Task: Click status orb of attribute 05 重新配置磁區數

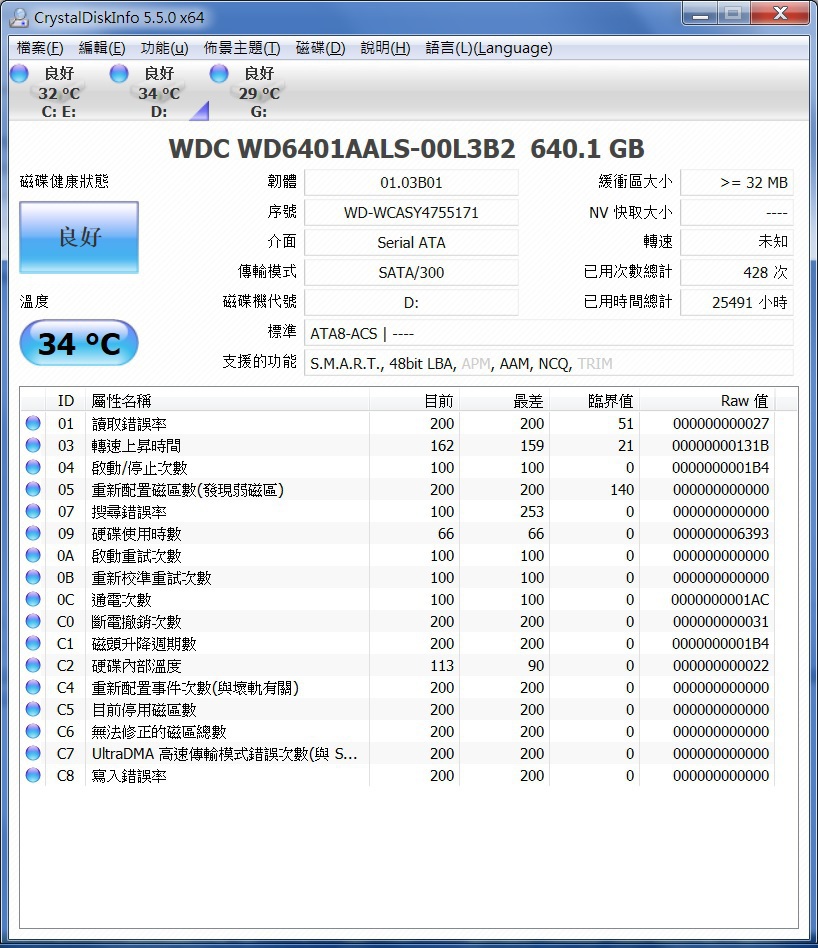Action: coord(33,489)
